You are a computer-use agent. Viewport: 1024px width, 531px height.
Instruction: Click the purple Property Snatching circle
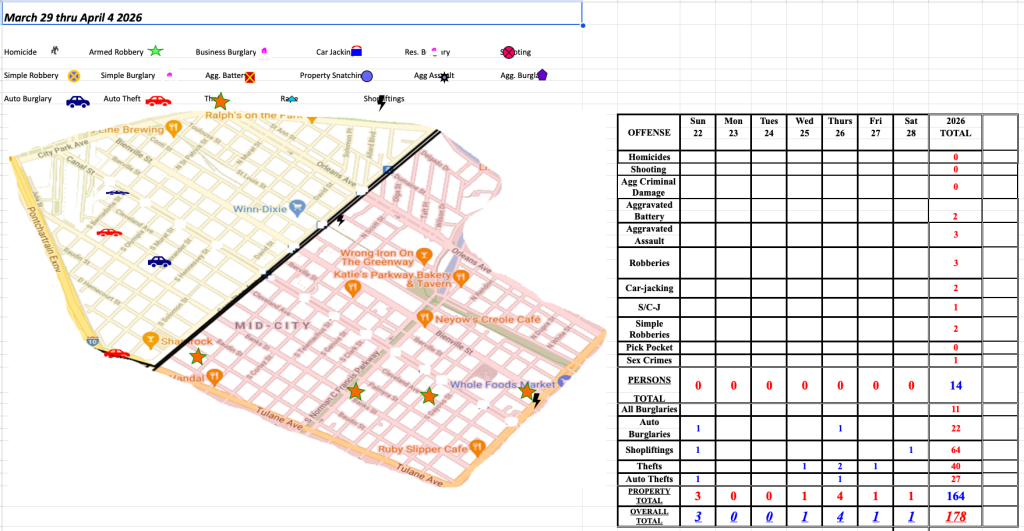(x=367, y=76)
